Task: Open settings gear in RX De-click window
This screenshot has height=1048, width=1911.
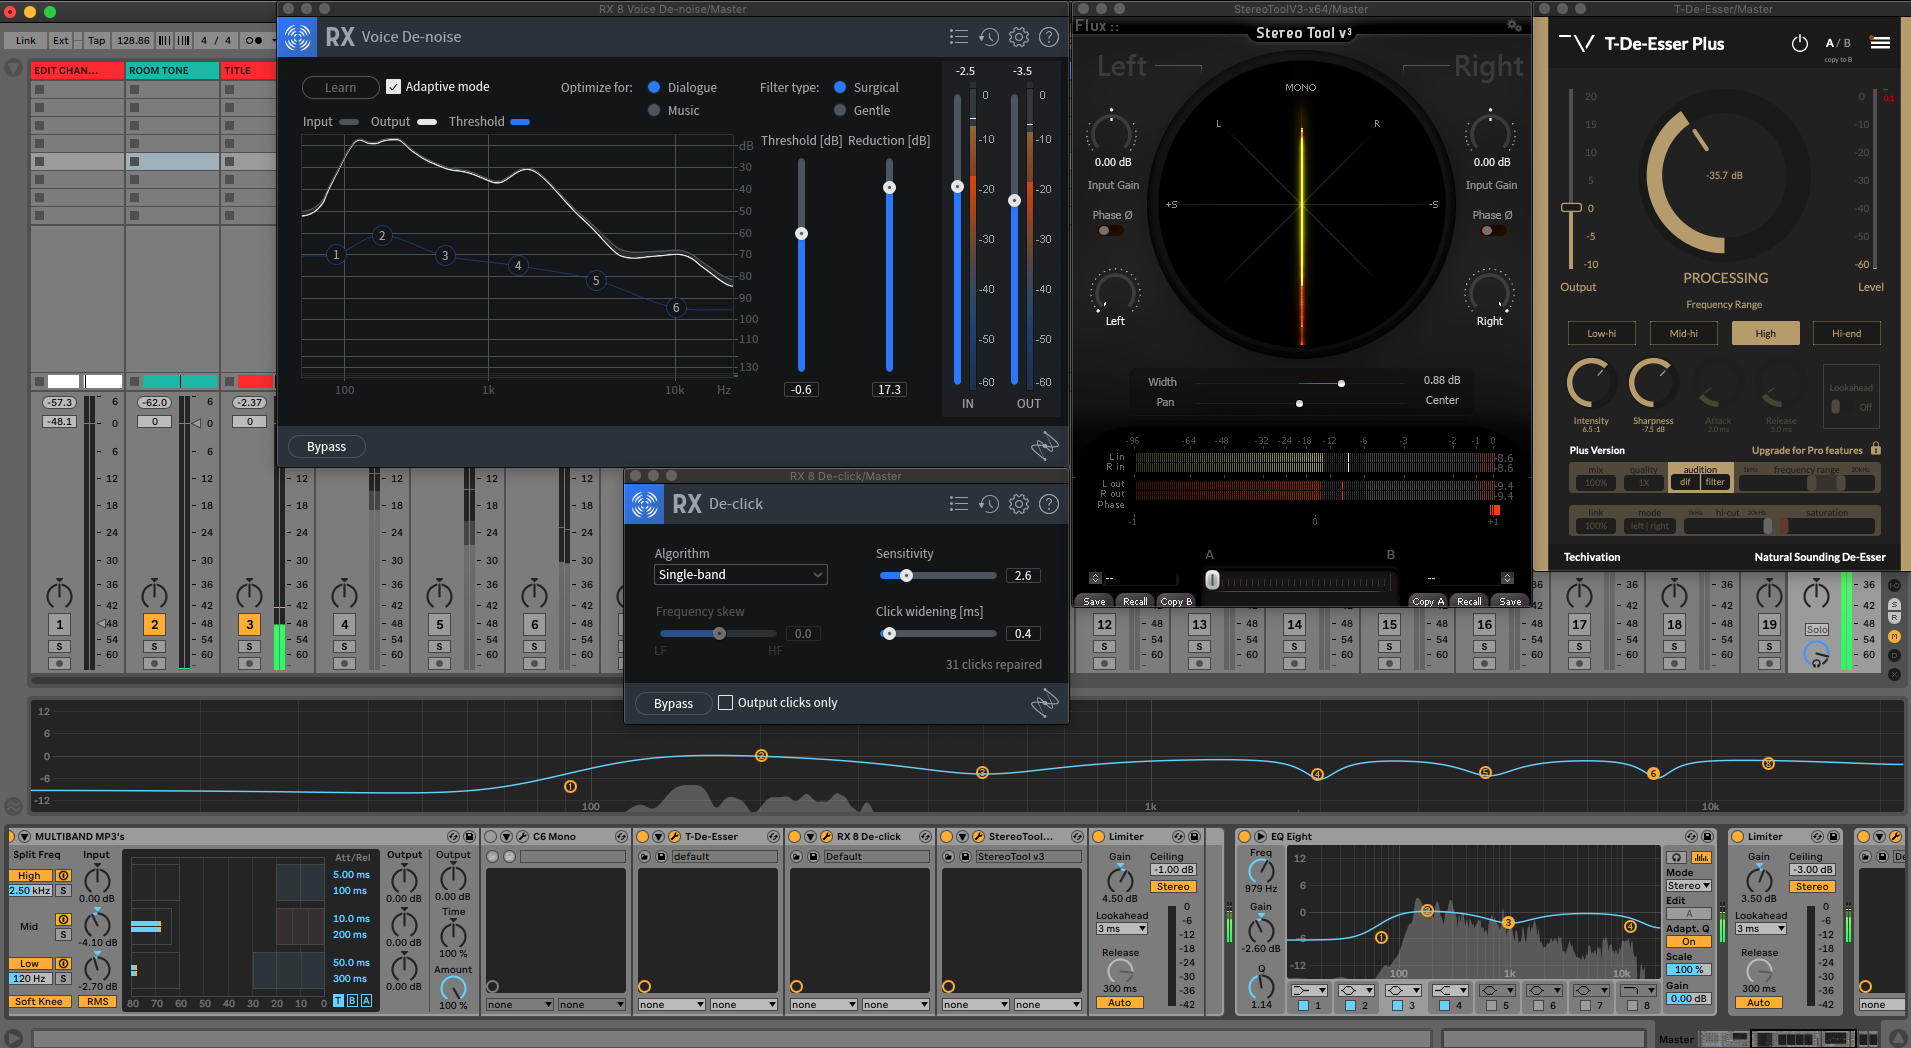Action: click(x=1019, y=504)
